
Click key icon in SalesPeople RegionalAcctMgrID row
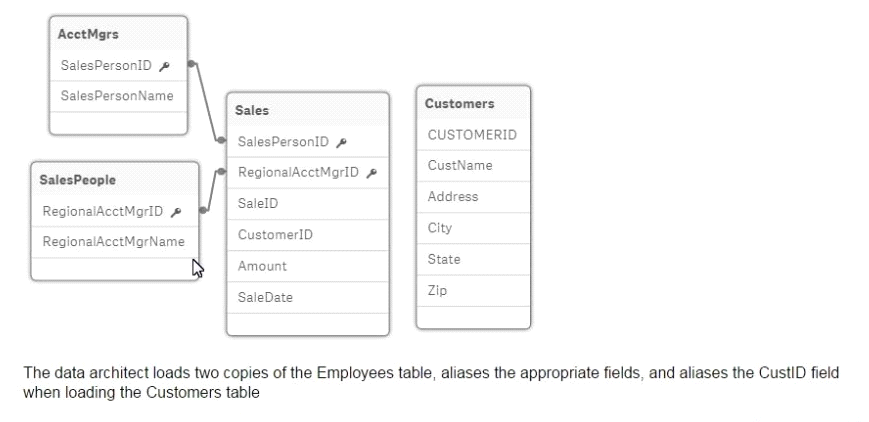(176, 212)
